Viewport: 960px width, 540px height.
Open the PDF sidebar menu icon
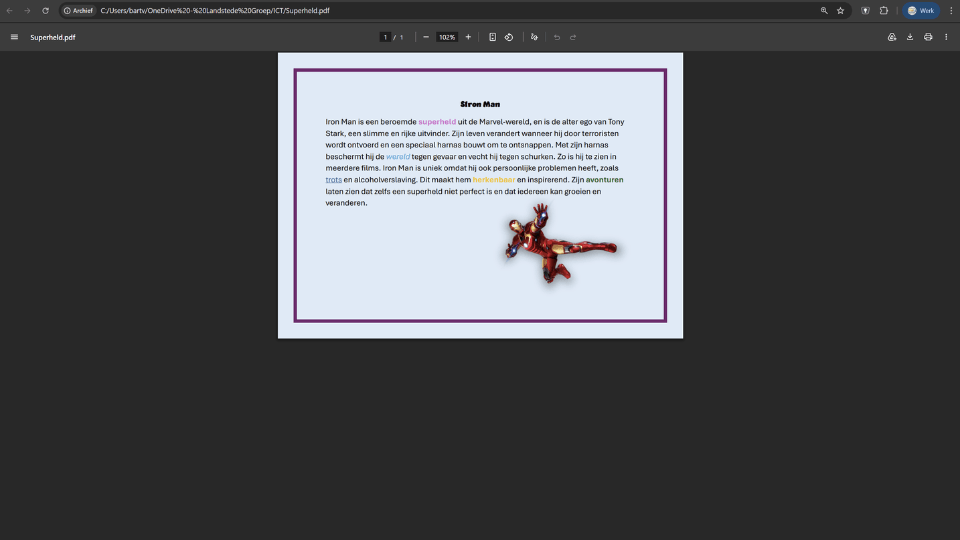[14, 37]
